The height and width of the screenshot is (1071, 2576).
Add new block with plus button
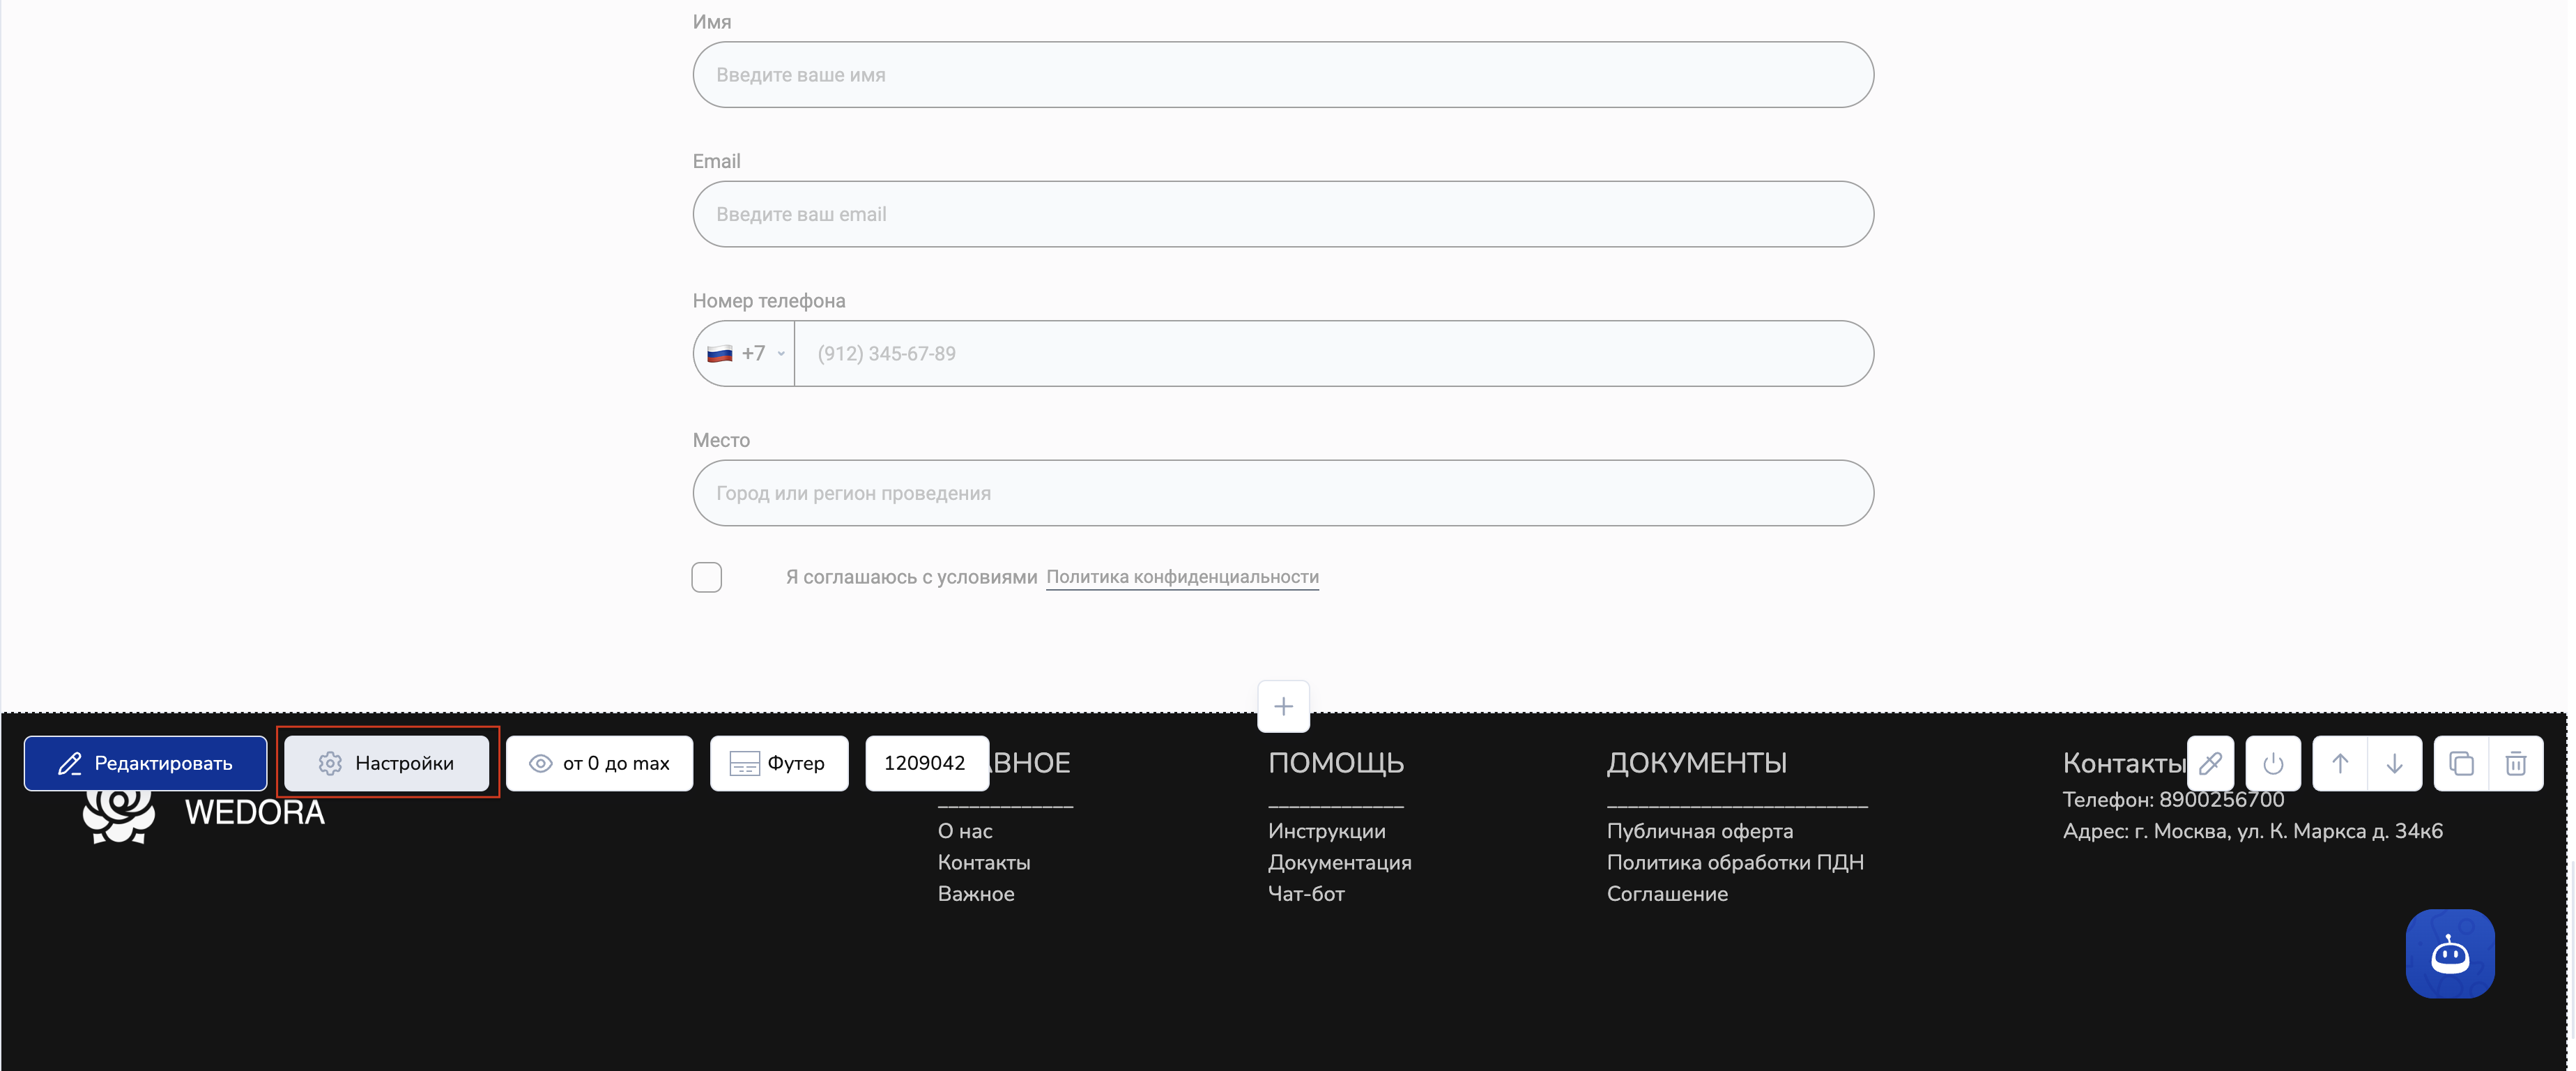tap(1283, 707)
